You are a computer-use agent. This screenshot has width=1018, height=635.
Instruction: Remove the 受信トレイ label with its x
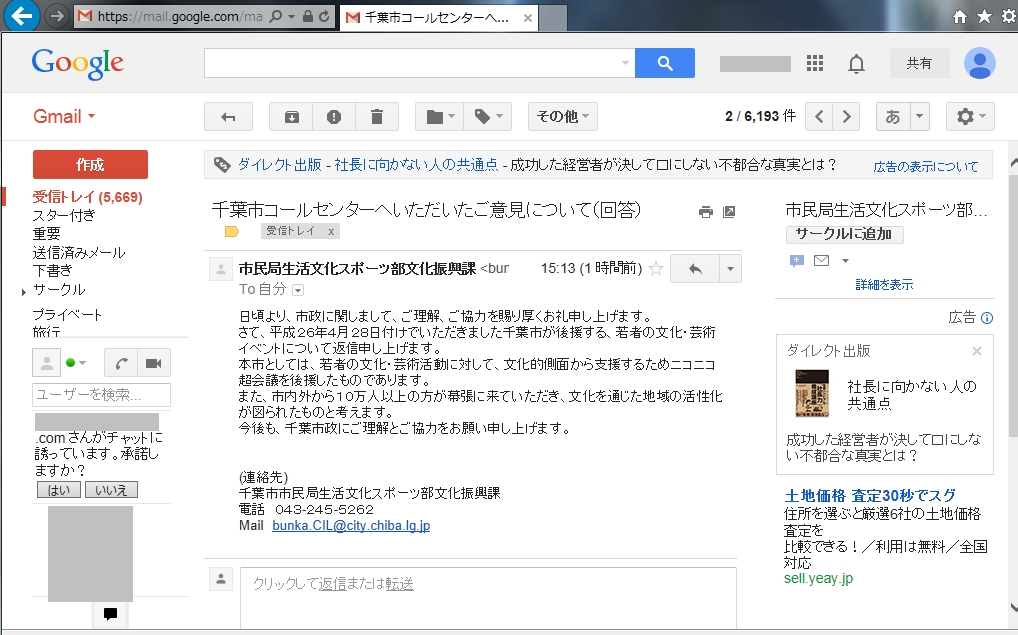(x=331, y=232)
